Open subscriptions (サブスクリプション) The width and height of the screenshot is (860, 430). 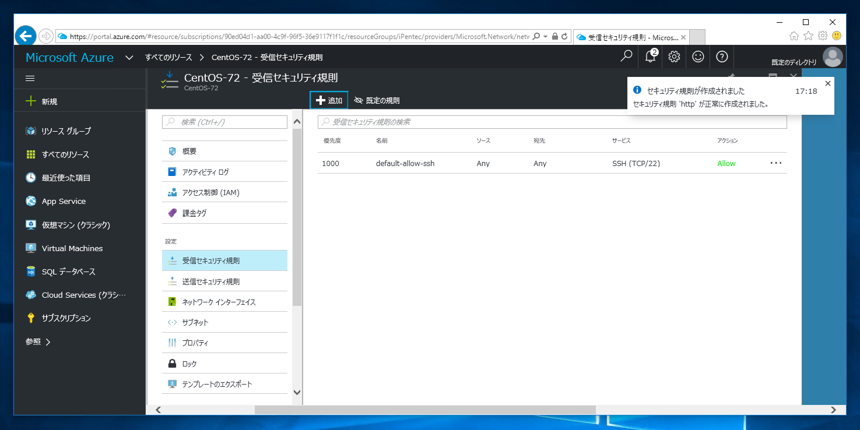click(66, 318)
